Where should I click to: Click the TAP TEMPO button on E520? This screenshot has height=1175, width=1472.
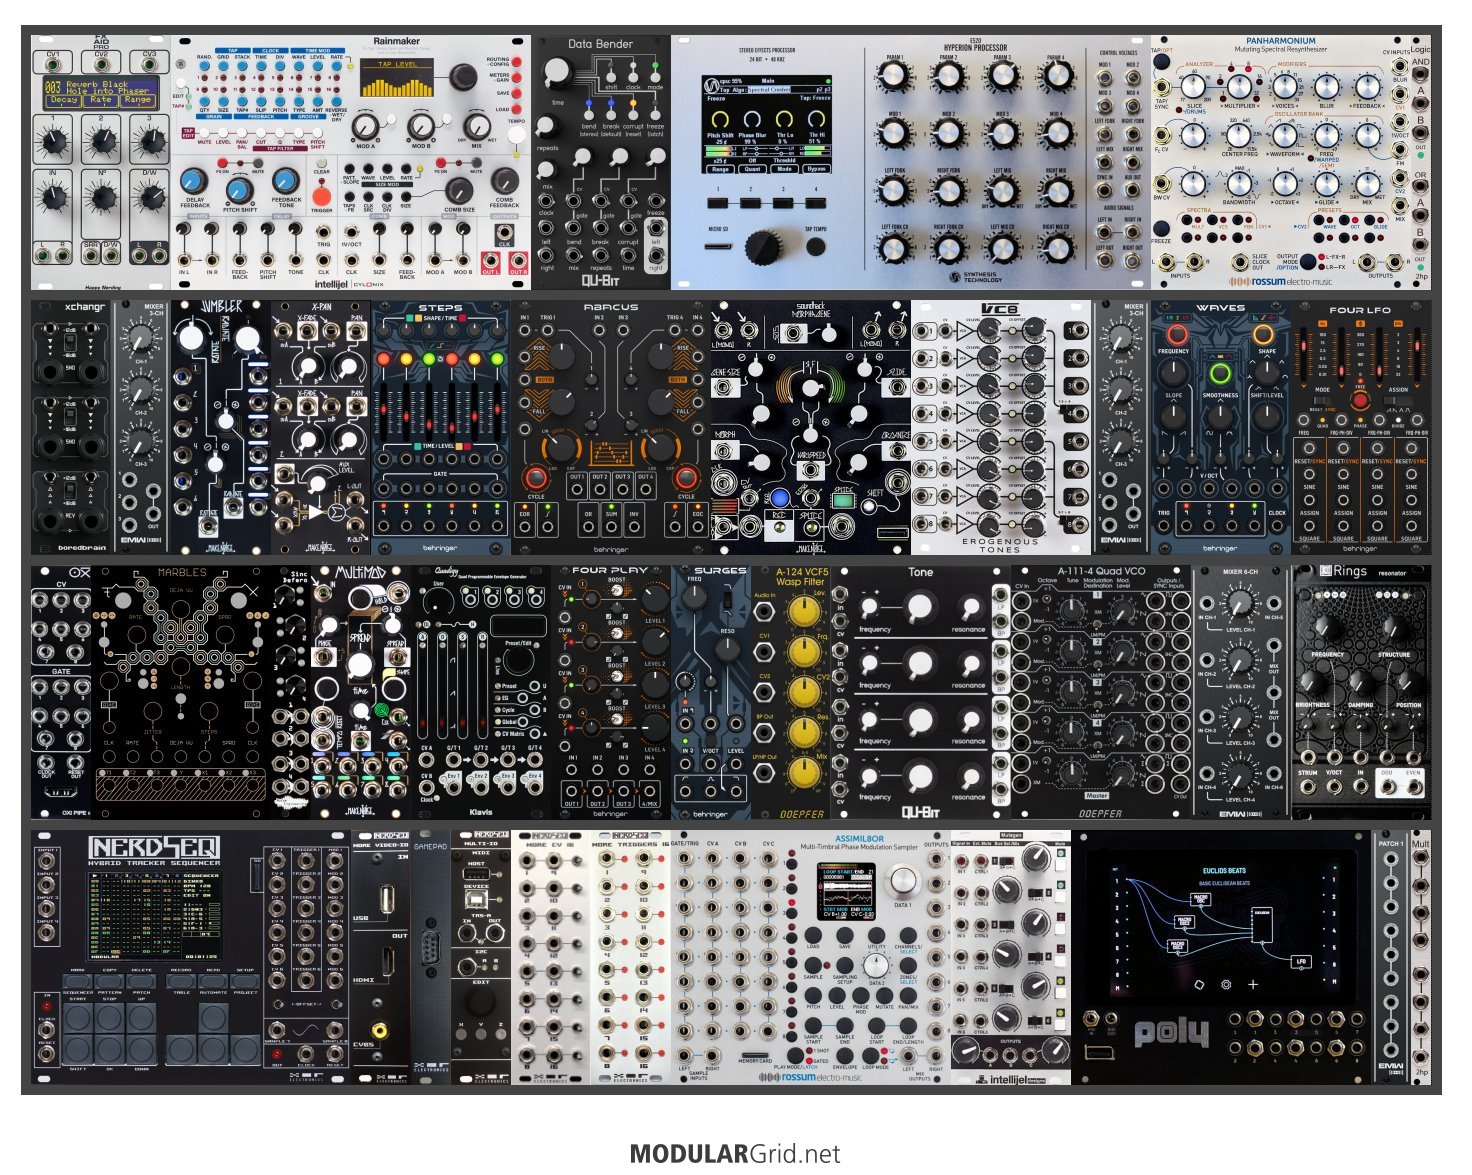(x=816, y=246)
